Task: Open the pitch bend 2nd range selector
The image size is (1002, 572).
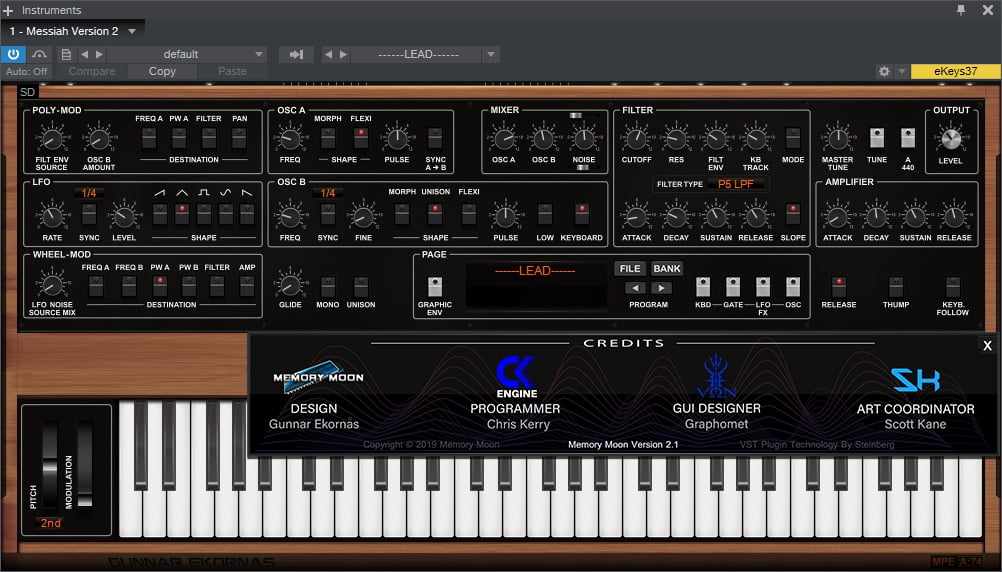Action: [x=50, y=523]
